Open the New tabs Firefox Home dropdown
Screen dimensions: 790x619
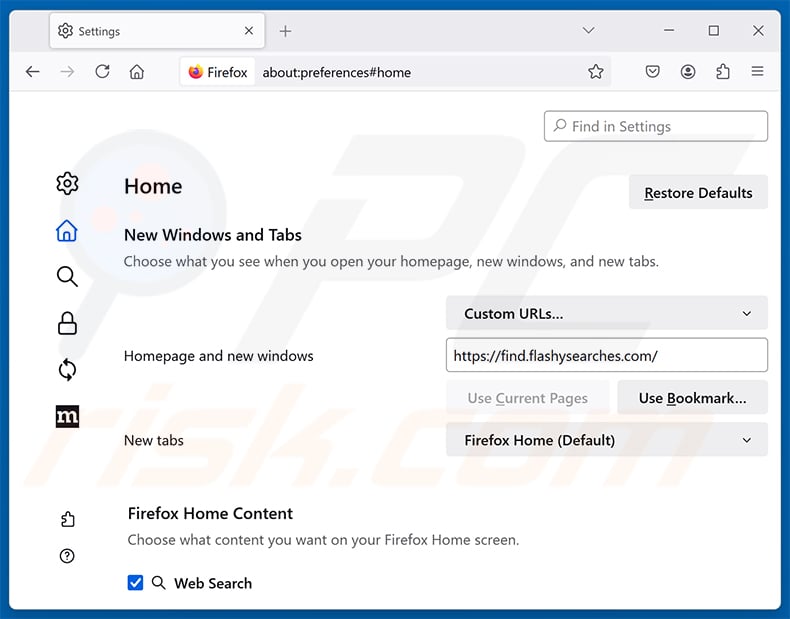pyautogui.click(x=607, y=440)
